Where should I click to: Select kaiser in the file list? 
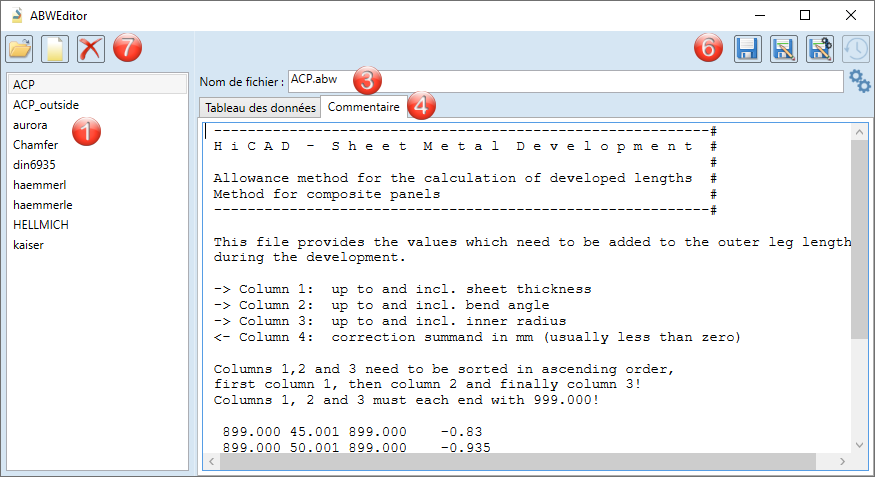(98, 245)
